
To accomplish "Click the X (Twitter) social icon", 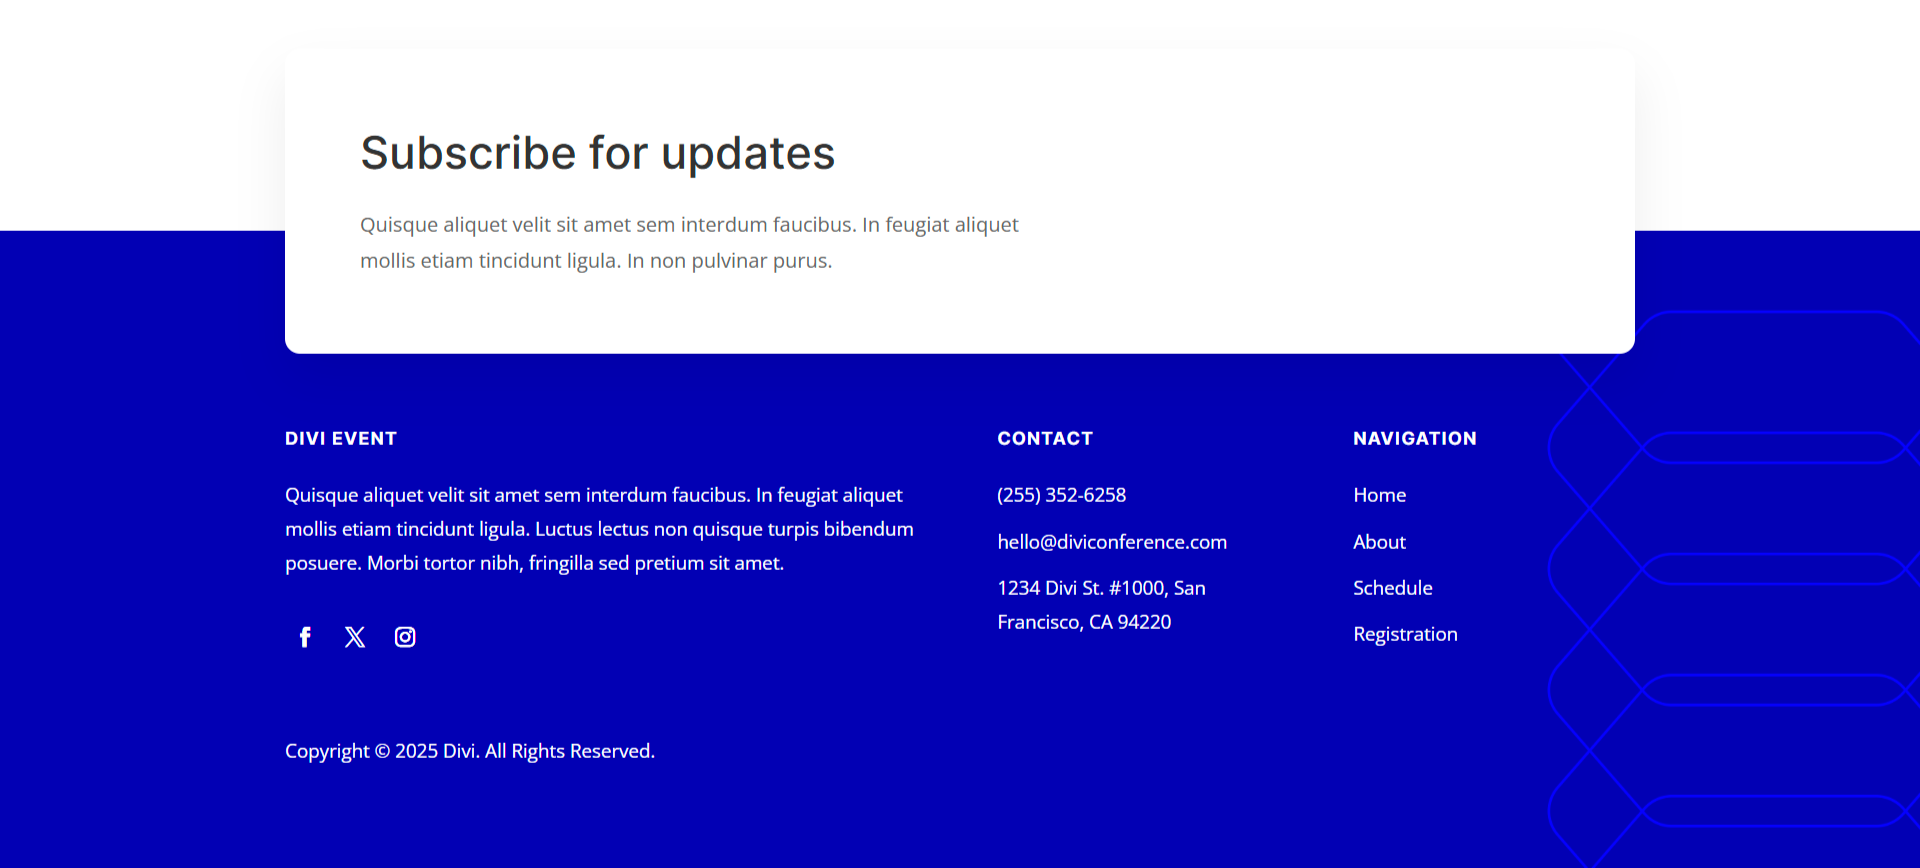I will pos(355,637).
